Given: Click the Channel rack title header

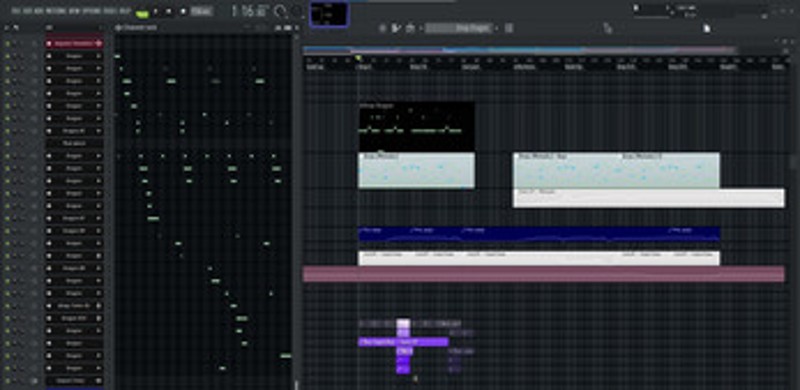Looking at the screenshot, I should (x=140, y=28).
